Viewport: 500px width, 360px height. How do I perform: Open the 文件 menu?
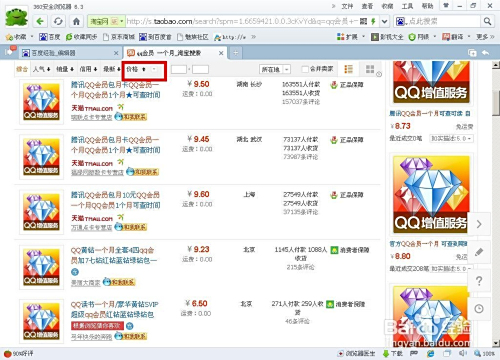347,6
